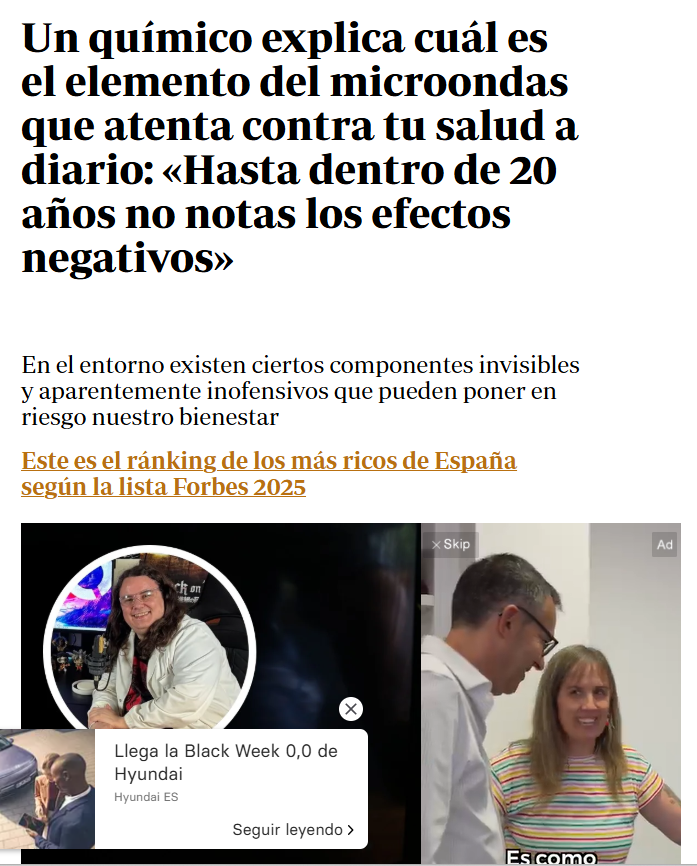Click the video ad with striped shirt woman
Image resolution: width=697 pixels, height=866 pixels.
(551, 694)
